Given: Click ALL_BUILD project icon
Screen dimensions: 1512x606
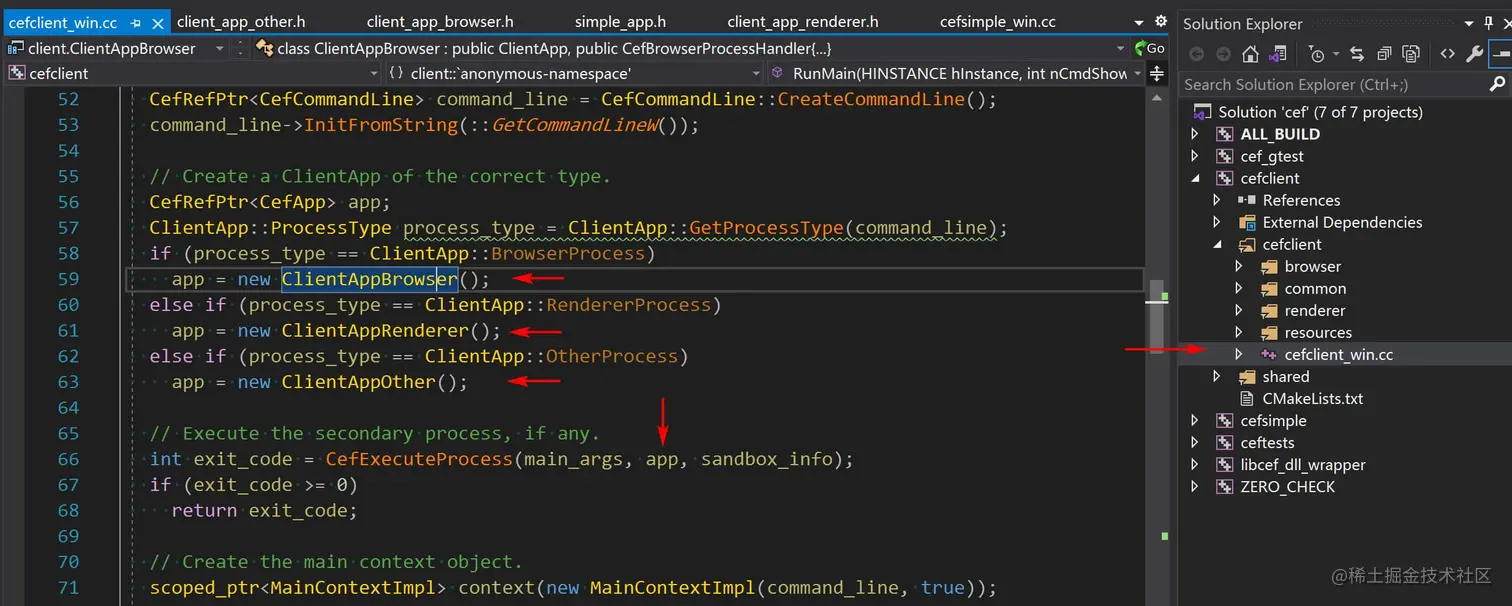Looking at the screenshot, I should tap(1224, 134).
